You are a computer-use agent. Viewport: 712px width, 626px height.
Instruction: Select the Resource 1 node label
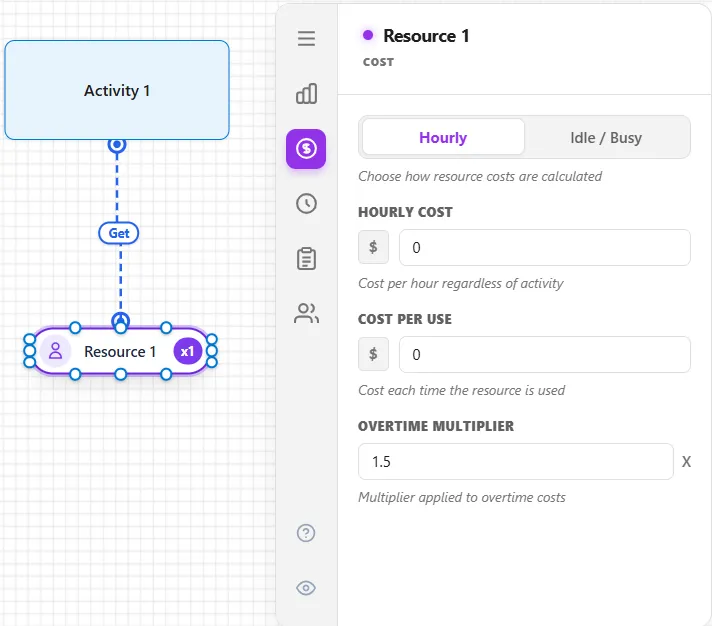(x=120, y=351)
